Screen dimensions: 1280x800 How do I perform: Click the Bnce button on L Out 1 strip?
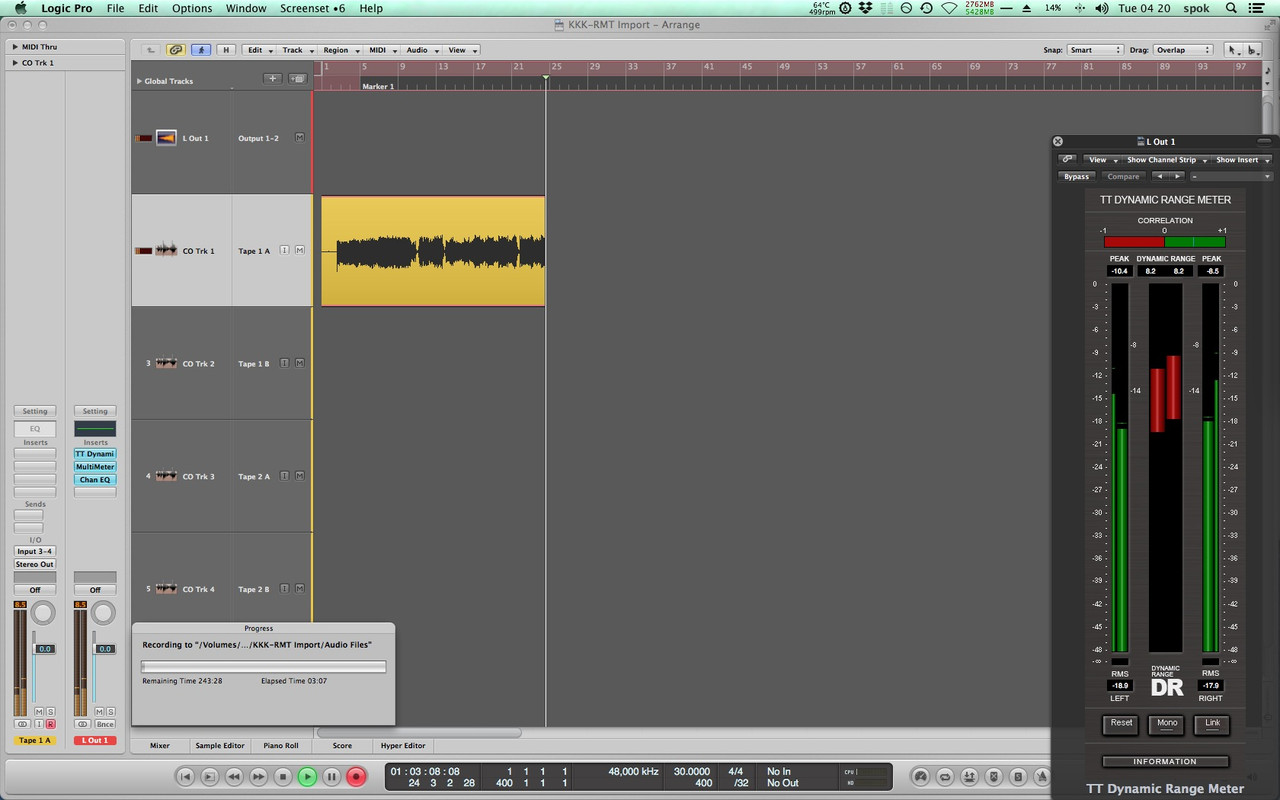[x=104, y=724]
